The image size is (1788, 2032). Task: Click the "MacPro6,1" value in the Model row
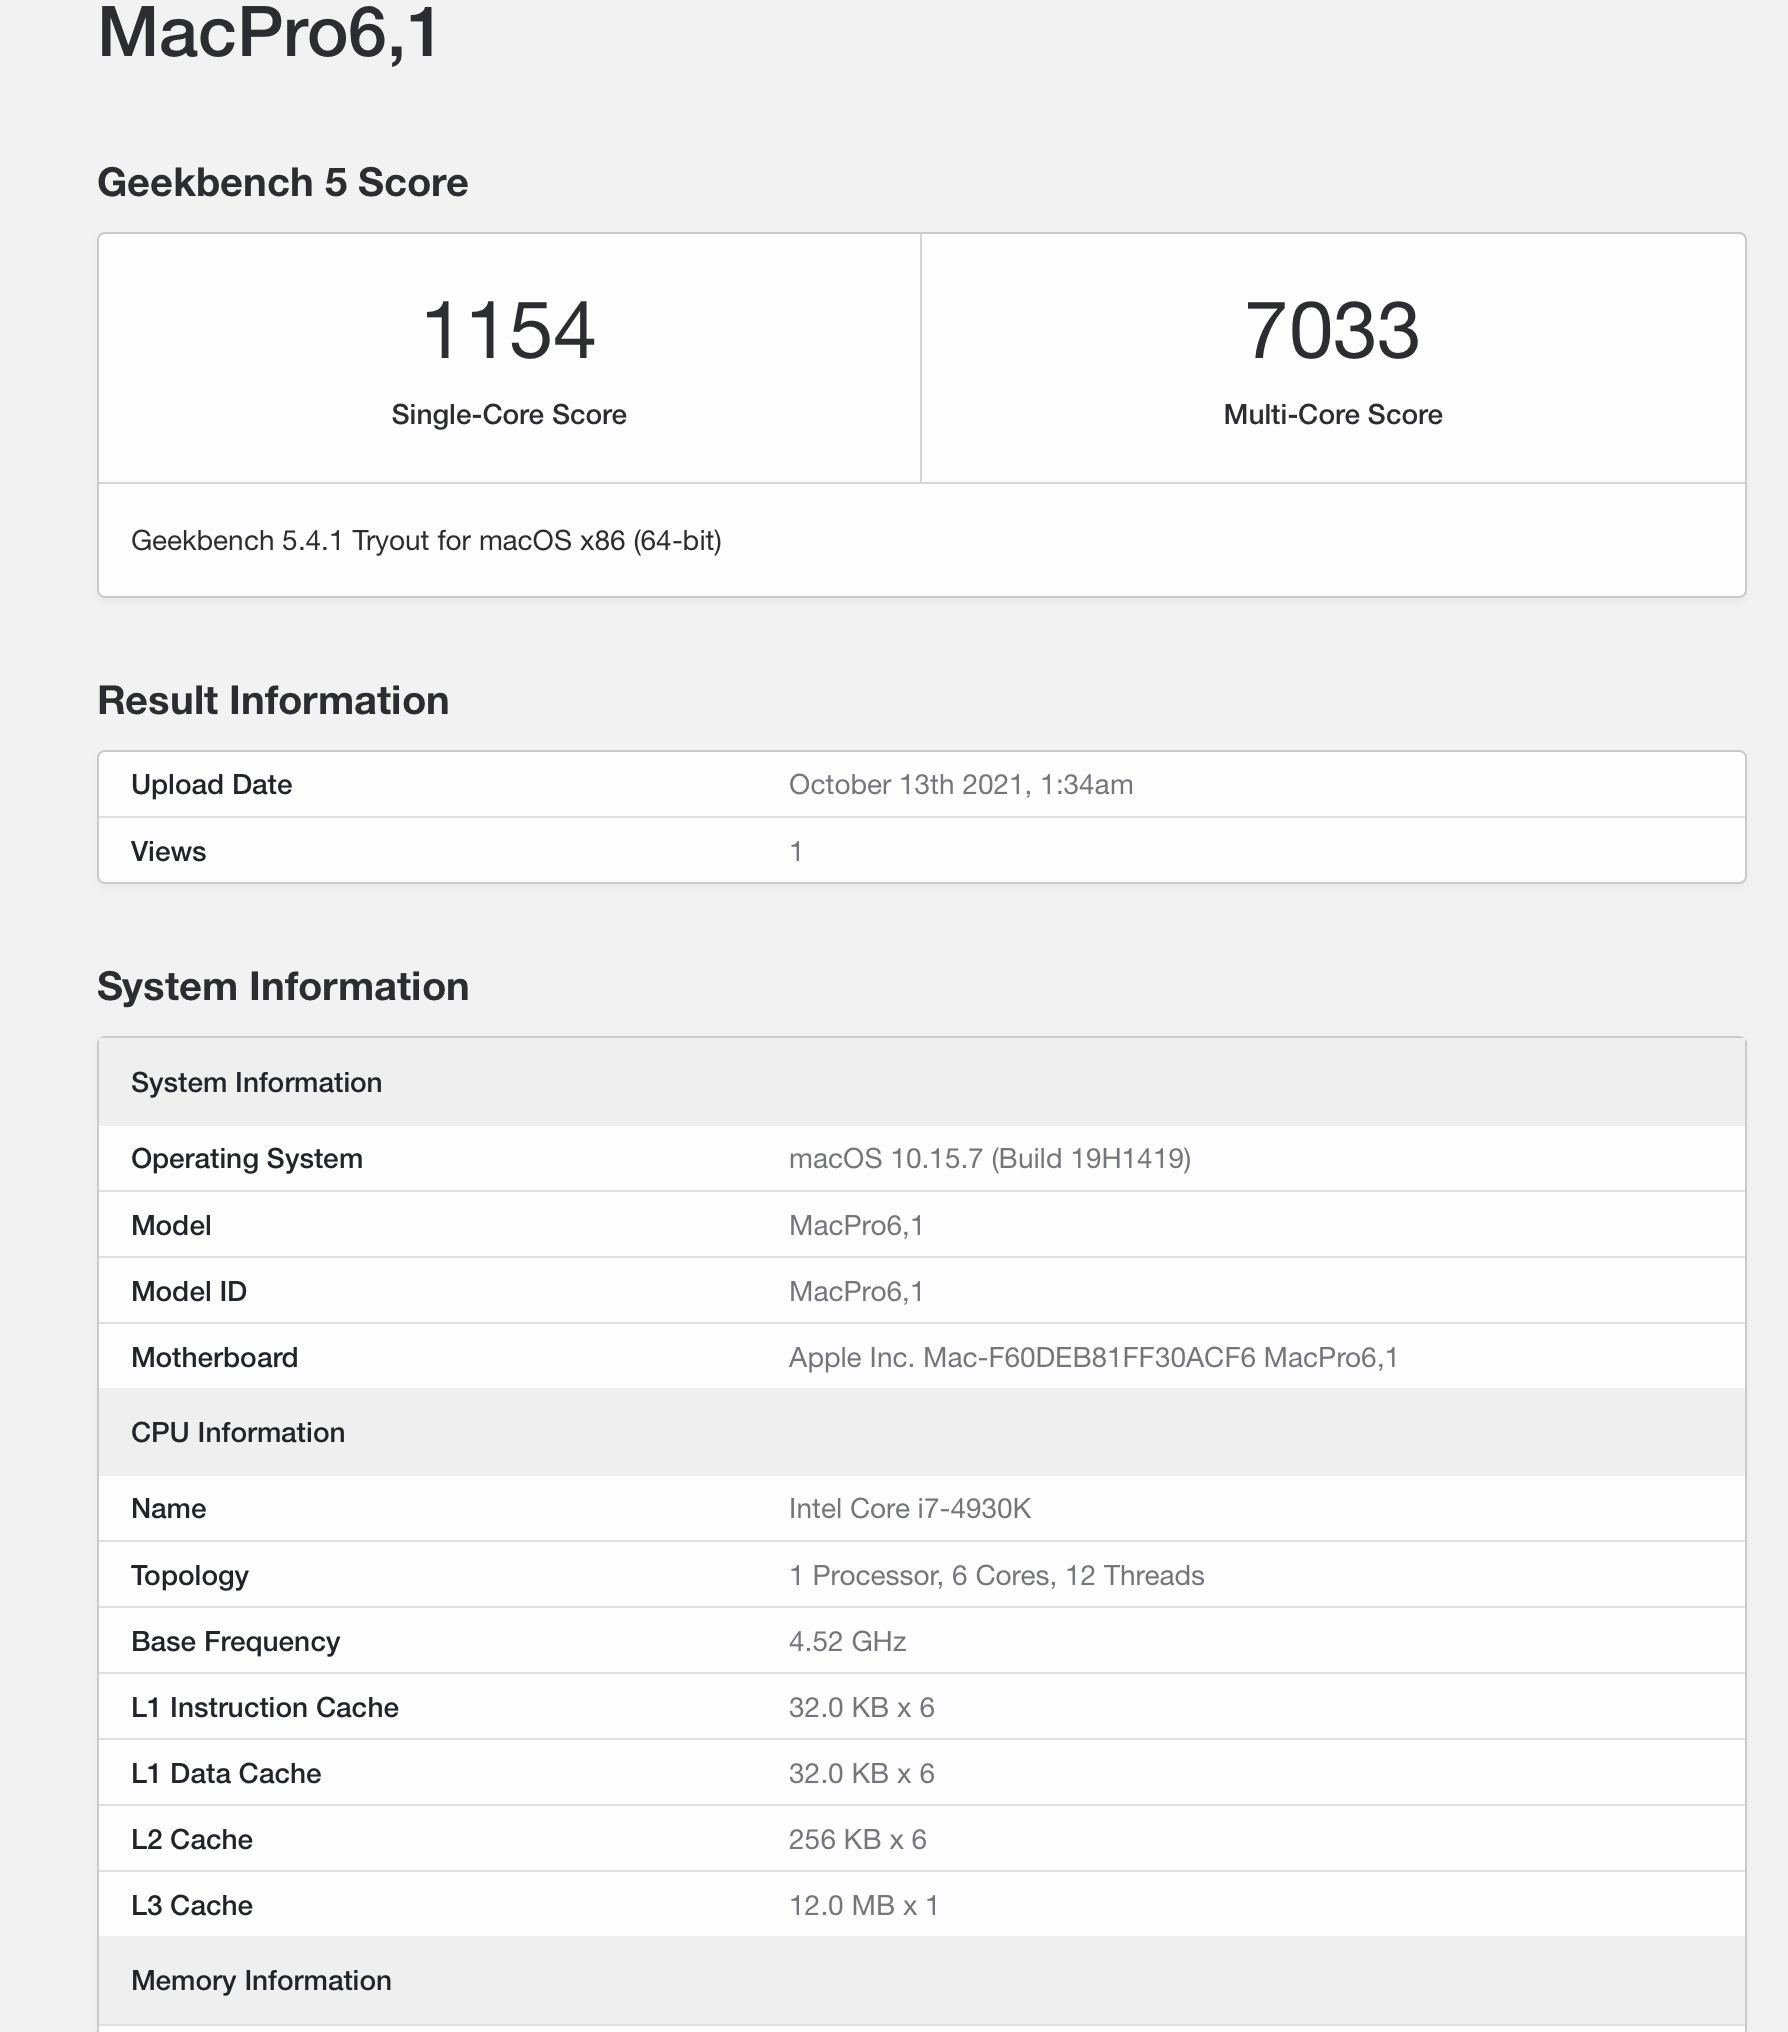click(x=856, y=1226)
